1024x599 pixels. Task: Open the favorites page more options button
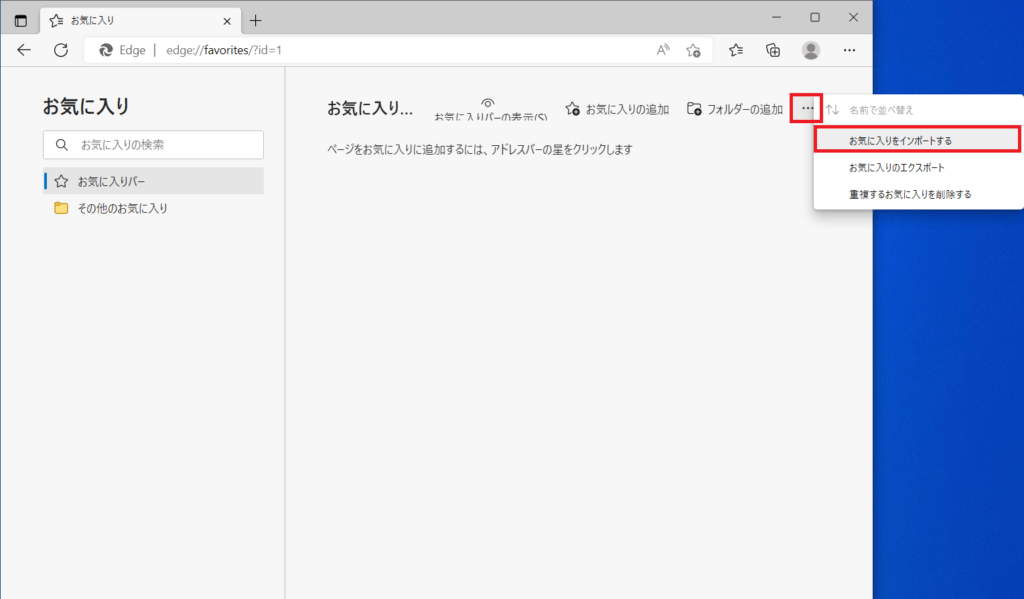click(x=807, y=108)
